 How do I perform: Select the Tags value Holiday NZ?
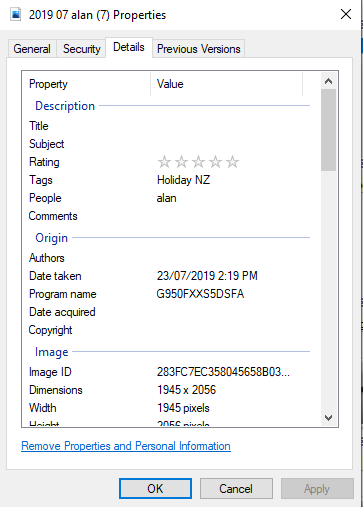click(183, 180)
